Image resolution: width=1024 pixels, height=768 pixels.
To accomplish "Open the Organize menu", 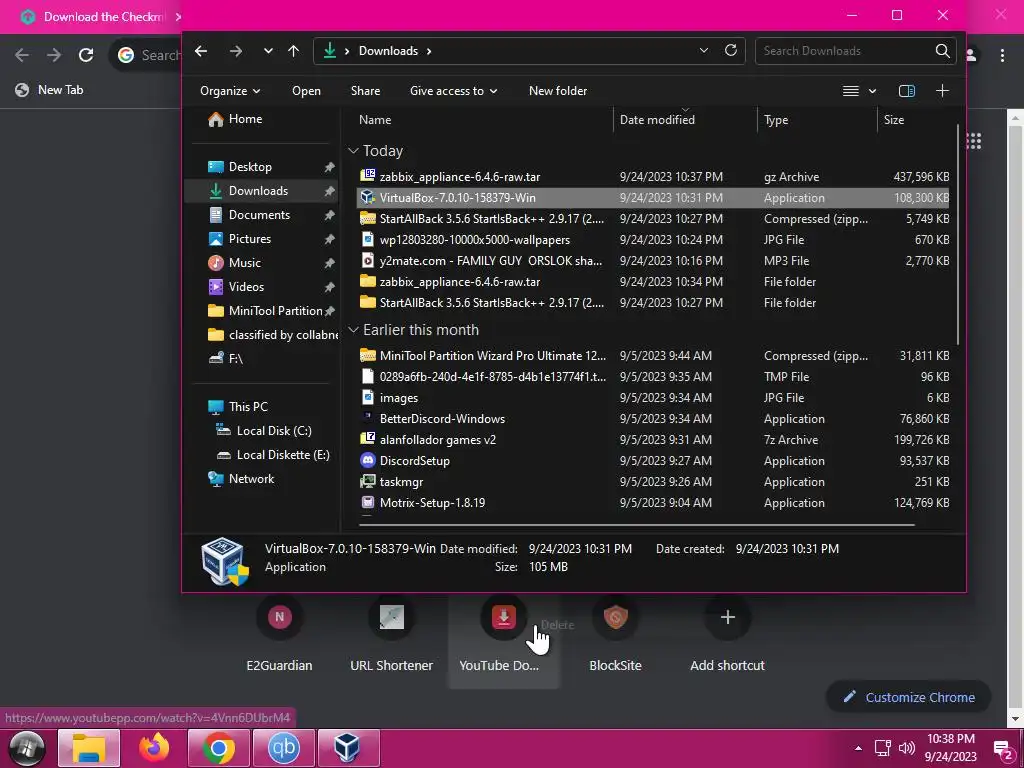I will pos(230,91).
